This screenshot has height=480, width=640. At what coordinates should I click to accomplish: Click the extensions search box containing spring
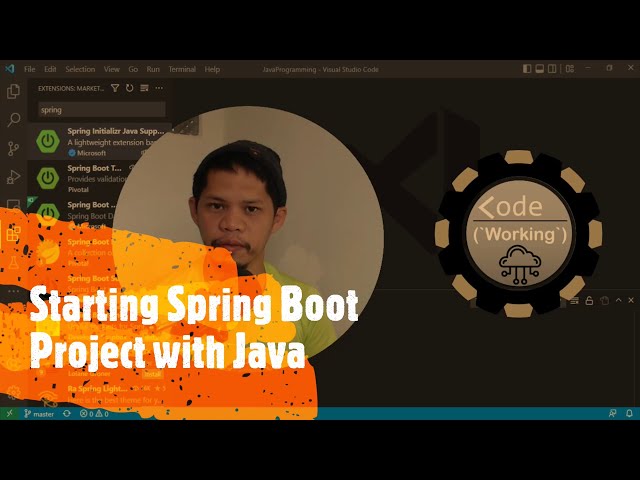(102, 110)
